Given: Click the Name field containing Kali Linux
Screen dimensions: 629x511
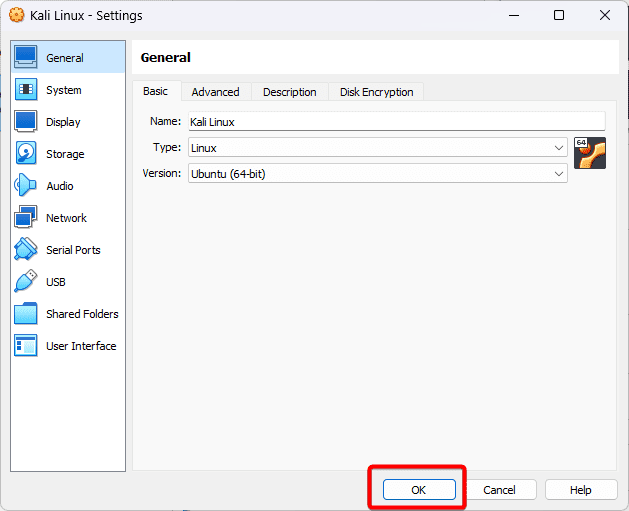Looking at the screenshot, I should tap(397, 121).
